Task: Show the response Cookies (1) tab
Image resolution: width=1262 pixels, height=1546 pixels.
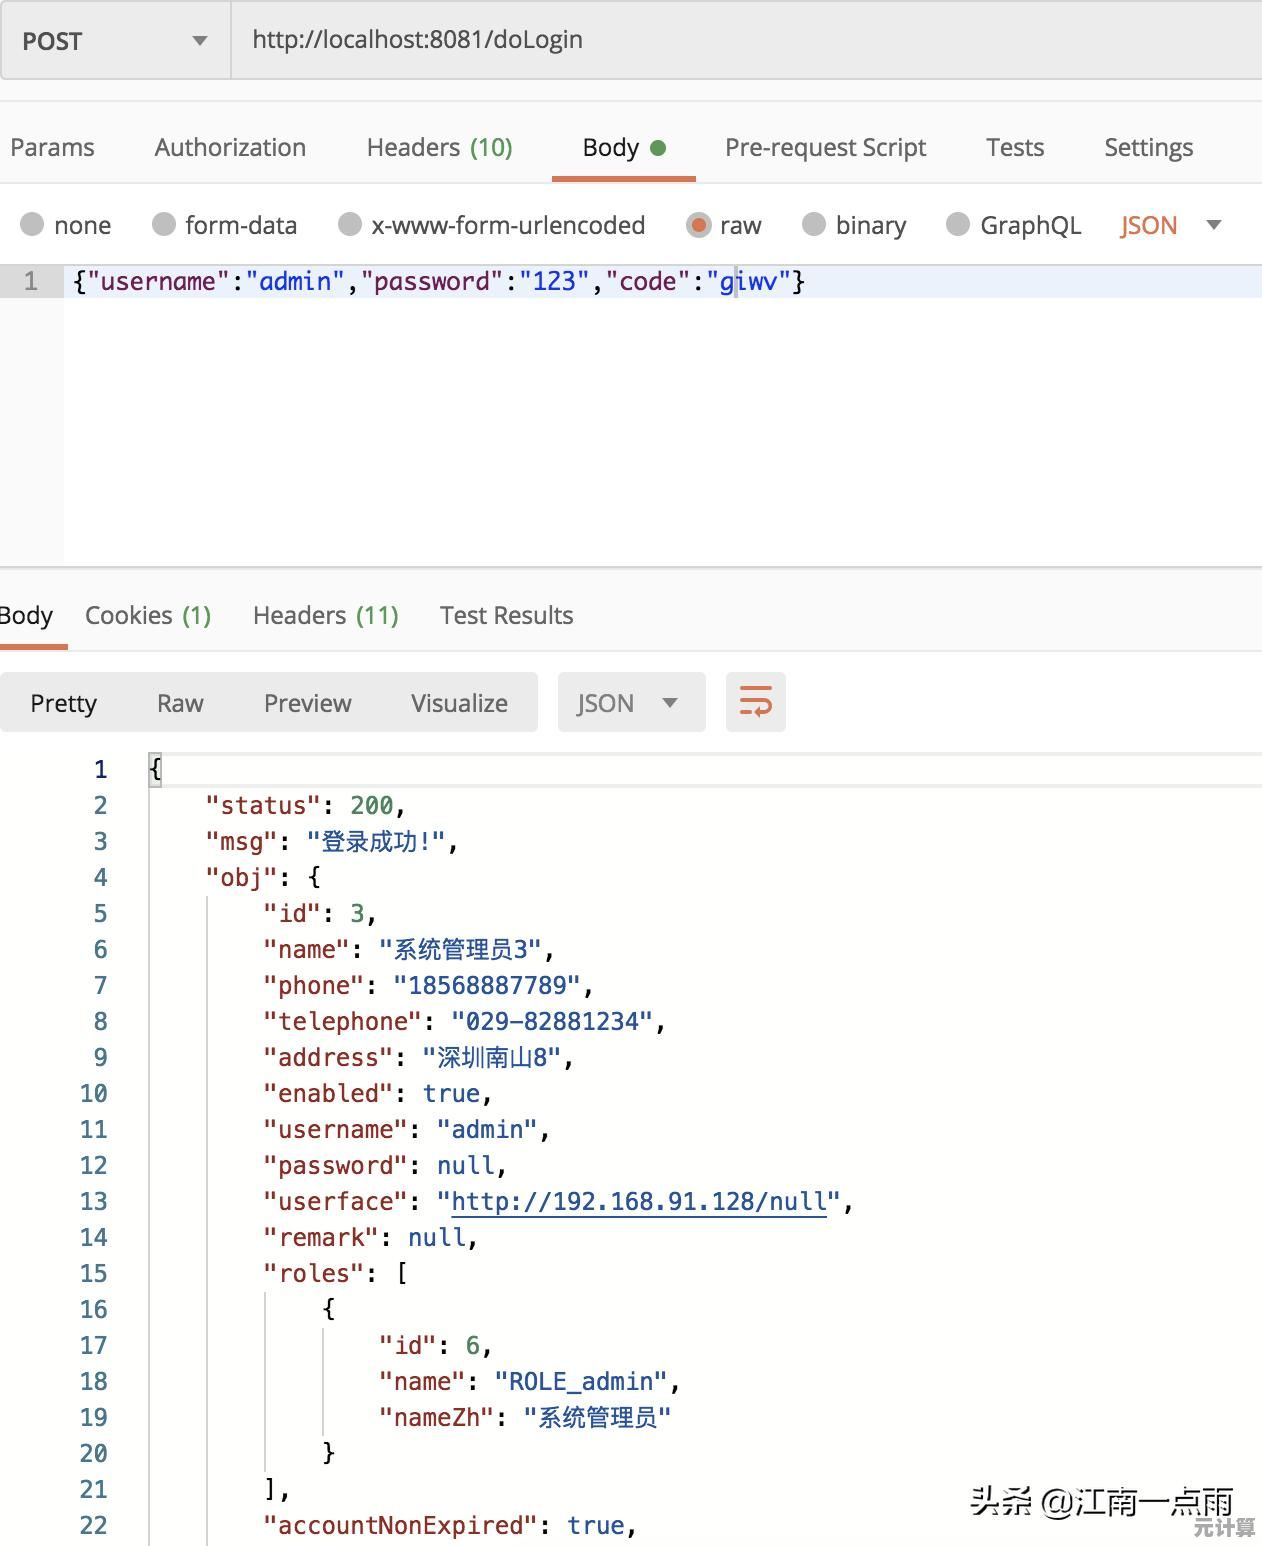Action: [148, 615]
